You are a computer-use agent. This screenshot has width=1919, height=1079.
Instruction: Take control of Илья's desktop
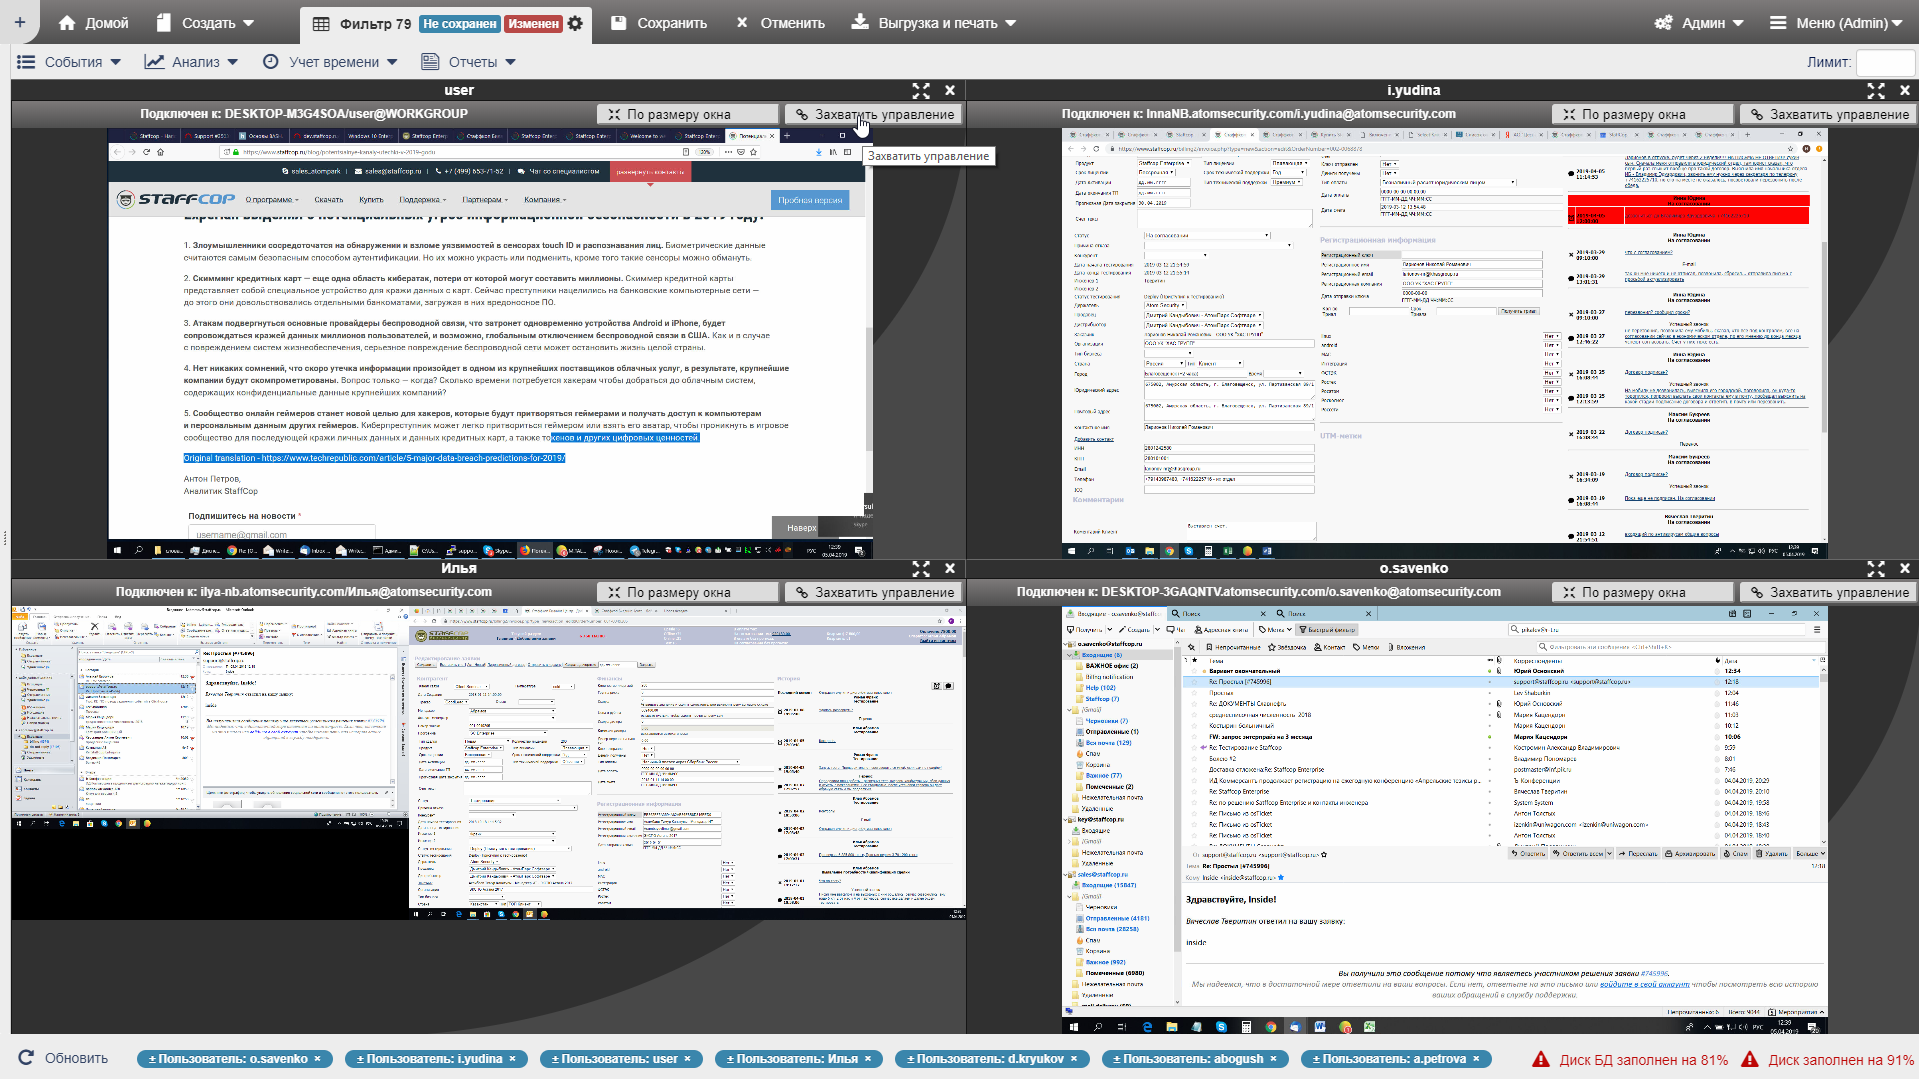(874, 593)
